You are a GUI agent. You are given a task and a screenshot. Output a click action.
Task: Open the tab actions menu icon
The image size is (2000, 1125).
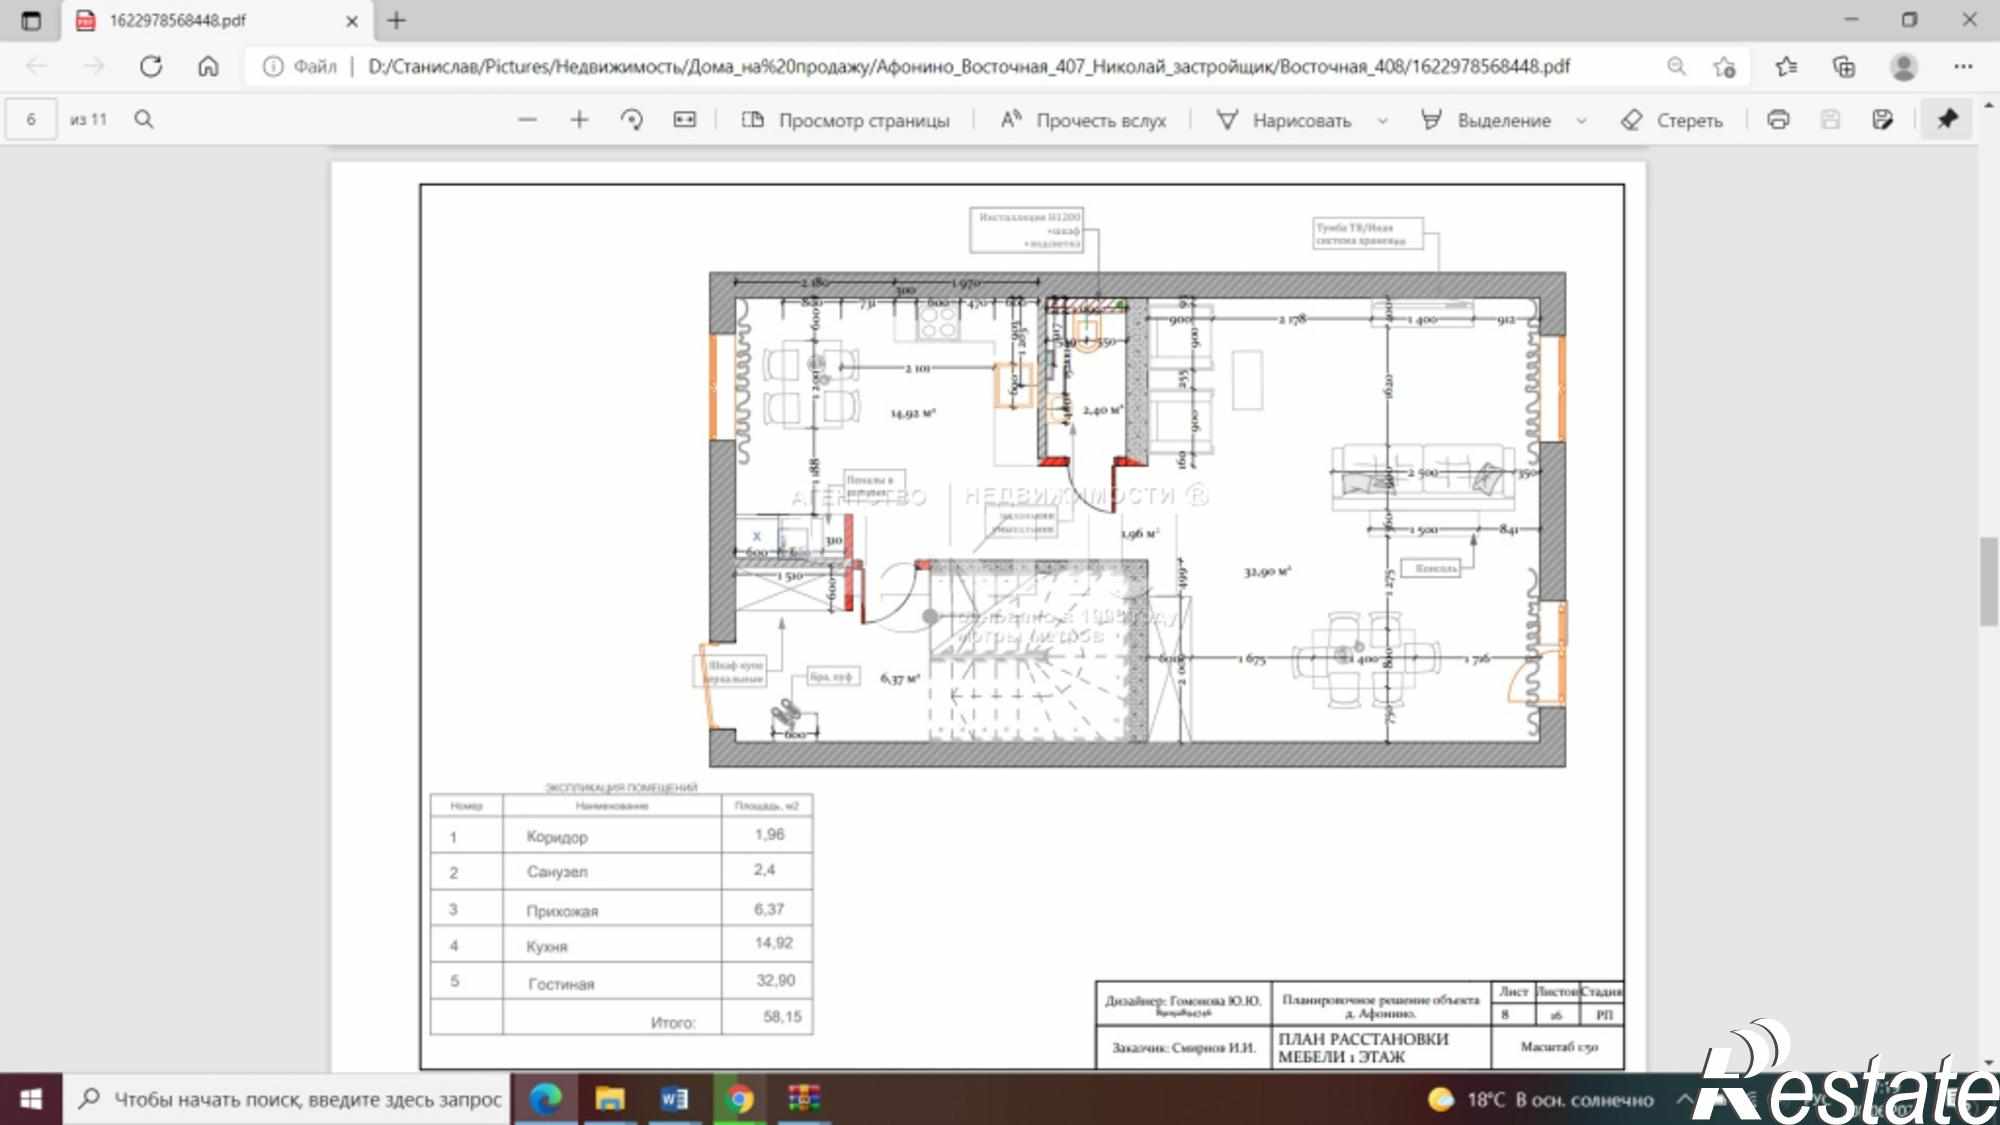[x=31, y=20]
